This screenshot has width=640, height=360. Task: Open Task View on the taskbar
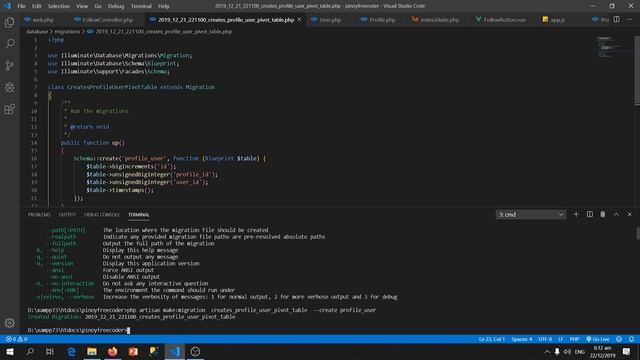click(x=50, y=351)
